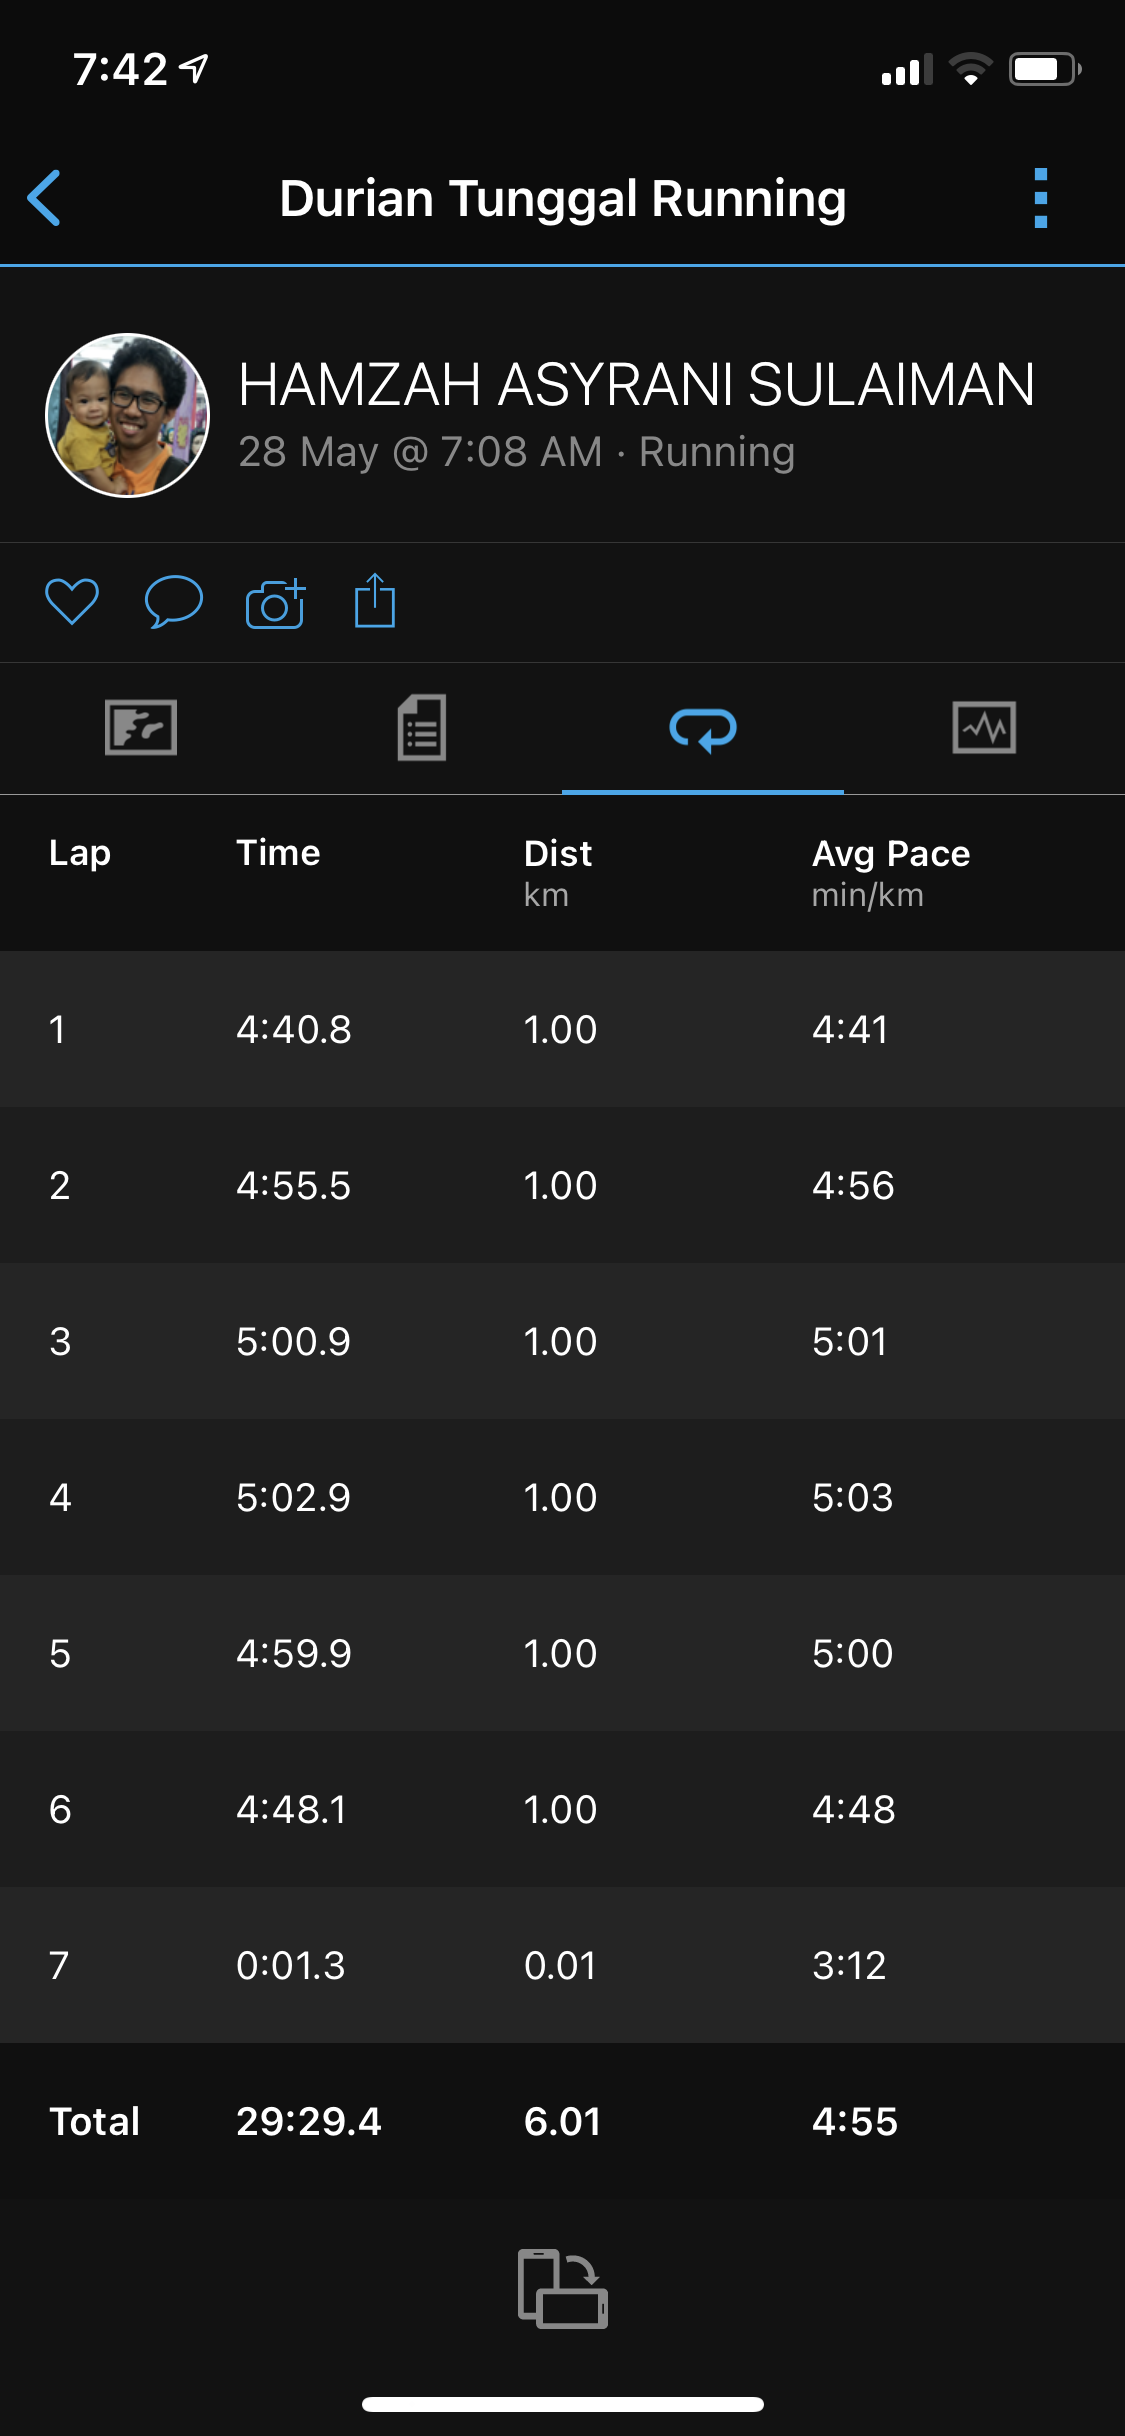
Task: Switch to the map overview tab
Action: (141, 727)
